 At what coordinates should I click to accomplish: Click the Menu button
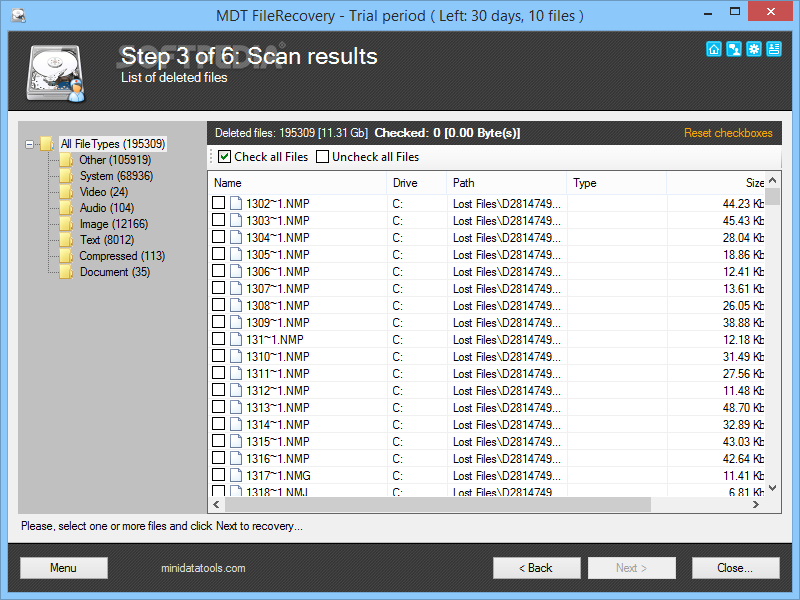coord(64,568)
